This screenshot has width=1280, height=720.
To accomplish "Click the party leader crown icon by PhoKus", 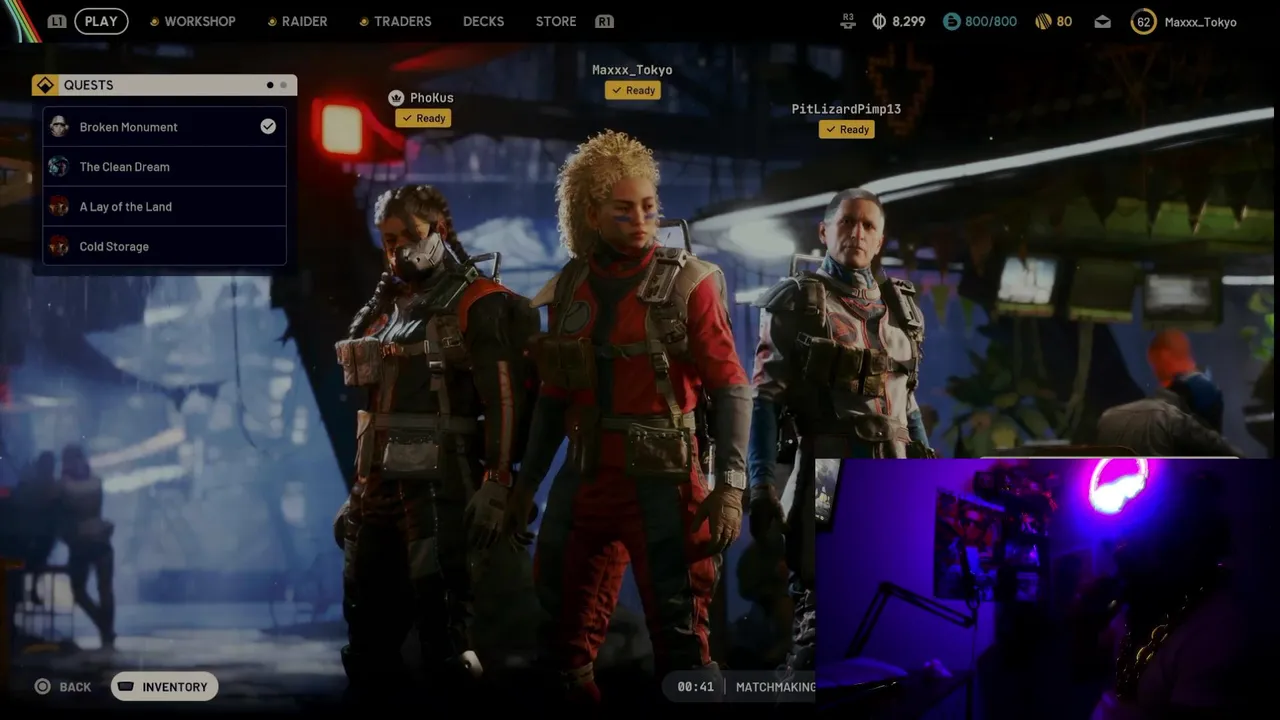I will click(x=396, y=98).
